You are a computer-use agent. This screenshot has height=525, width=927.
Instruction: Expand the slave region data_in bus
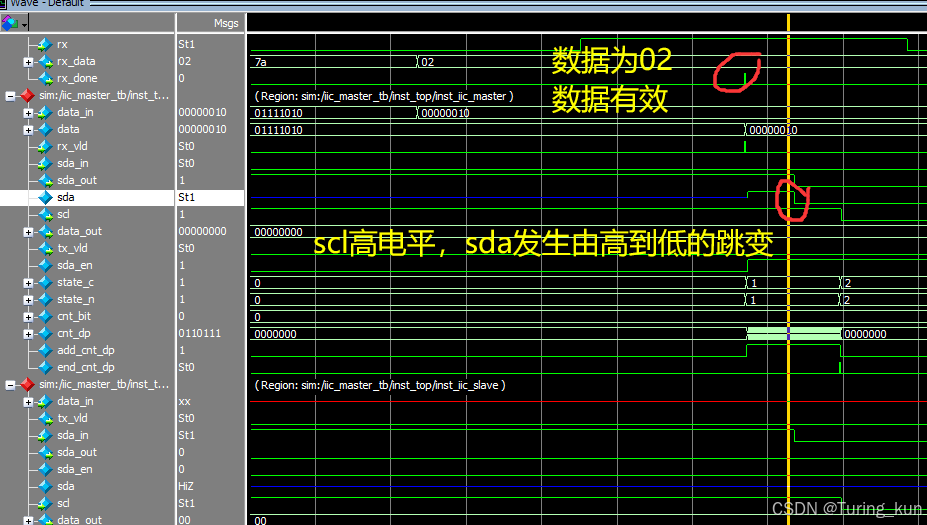pyautogui.click(x=28, y=401)
